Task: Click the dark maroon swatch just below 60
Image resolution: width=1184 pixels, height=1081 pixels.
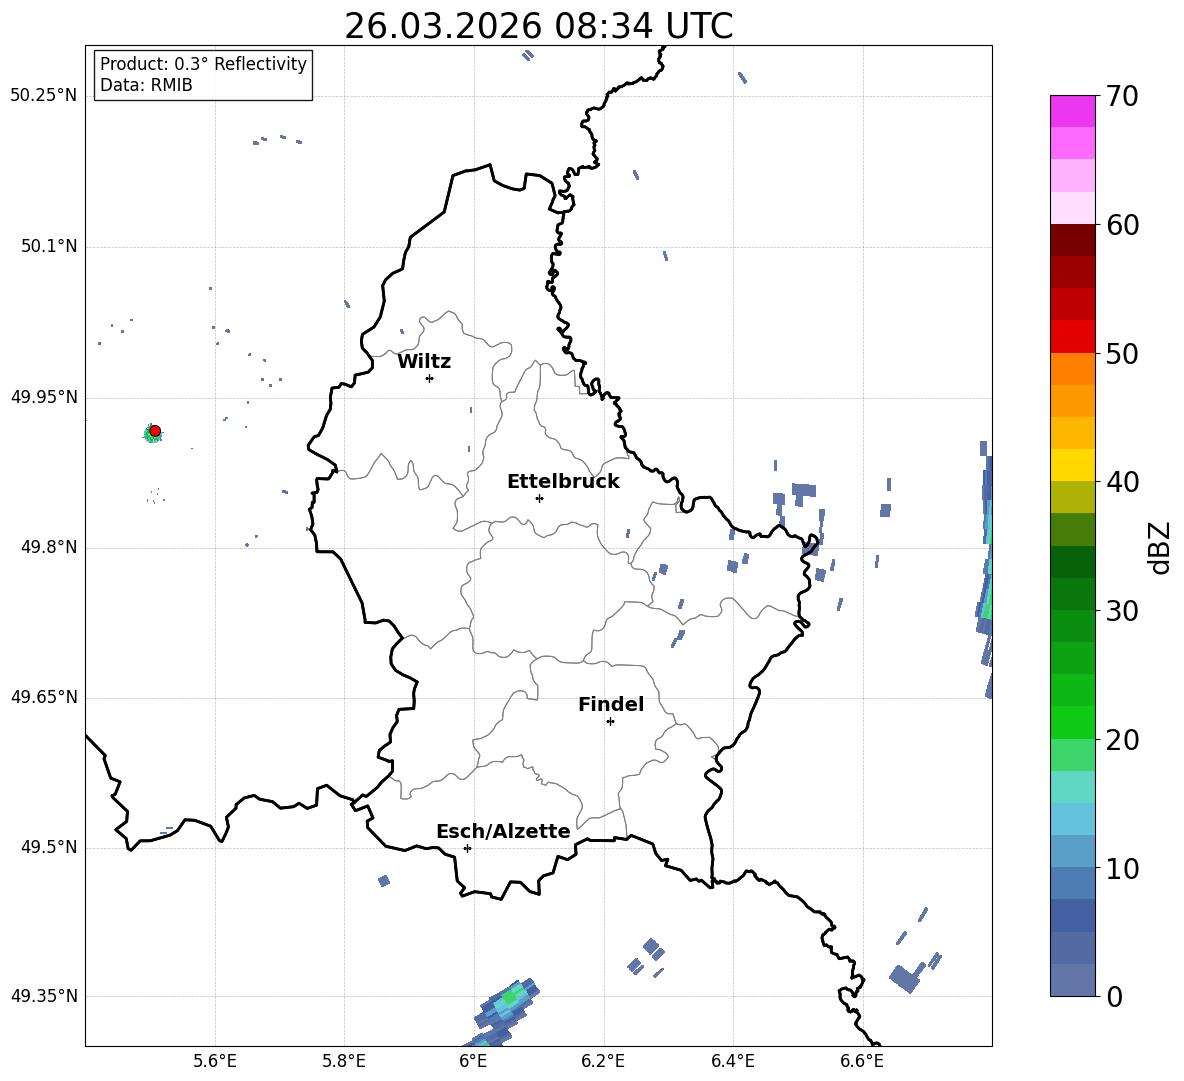Action: click(x=1072, y=240)
